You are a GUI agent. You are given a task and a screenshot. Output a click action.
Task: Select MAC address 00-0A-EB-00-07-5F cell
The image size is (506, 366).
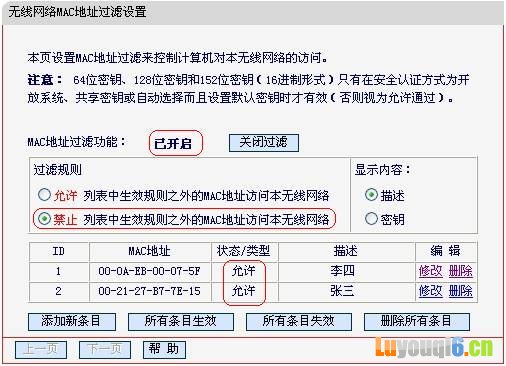(150, 271)
